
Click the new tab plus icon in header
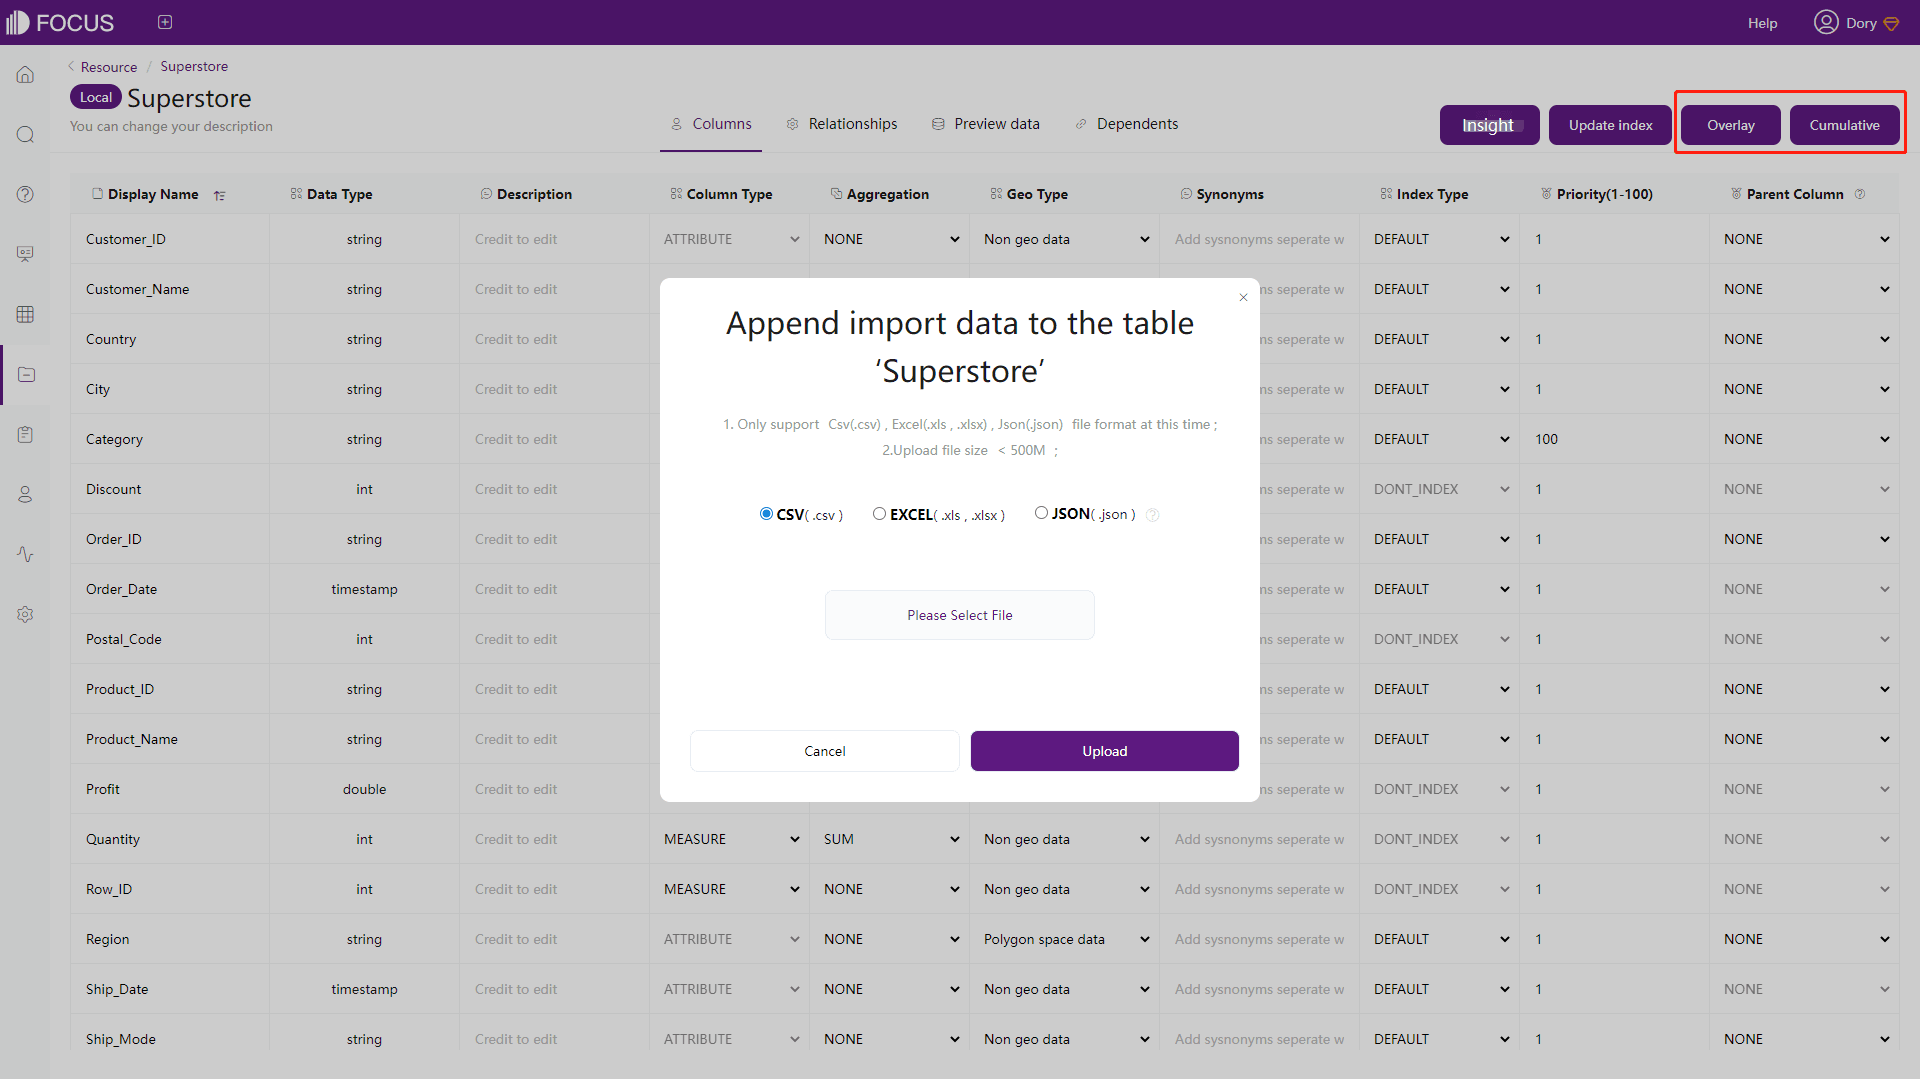click(x=165, y=22)
